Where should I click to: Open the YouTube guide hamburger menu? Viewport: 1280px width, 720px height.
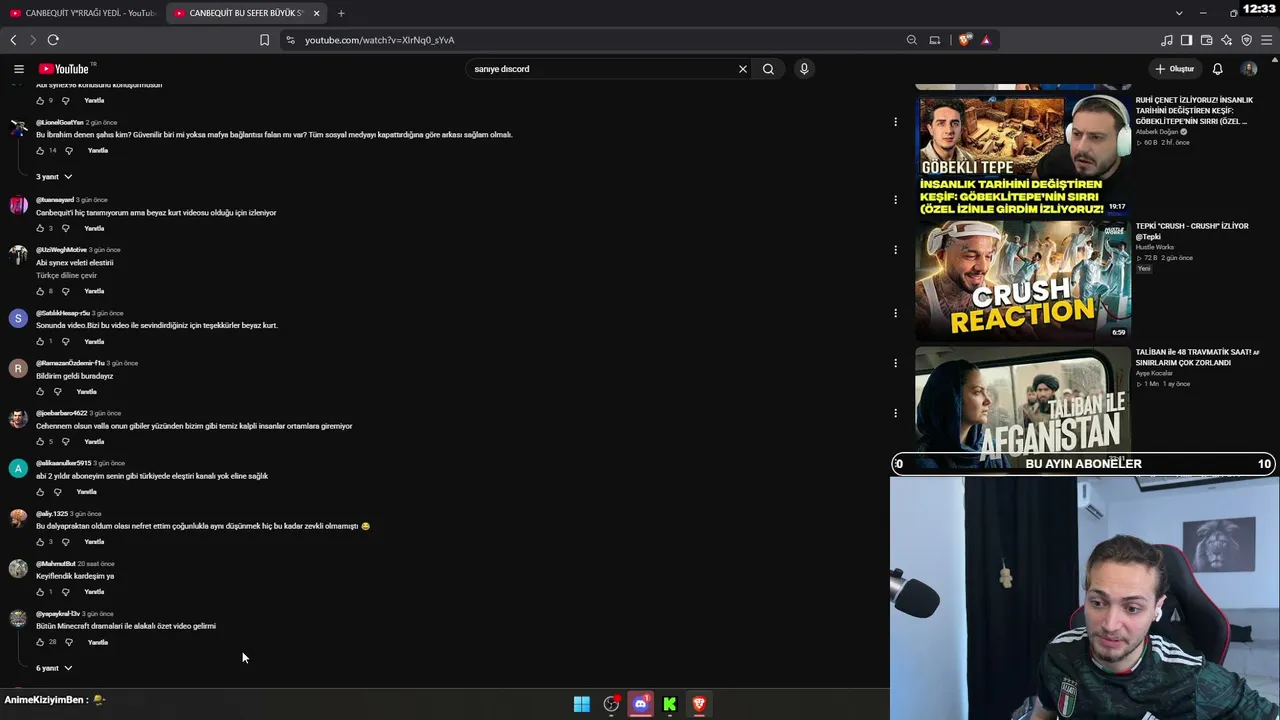pyautogui.click(x=18, y=69)
